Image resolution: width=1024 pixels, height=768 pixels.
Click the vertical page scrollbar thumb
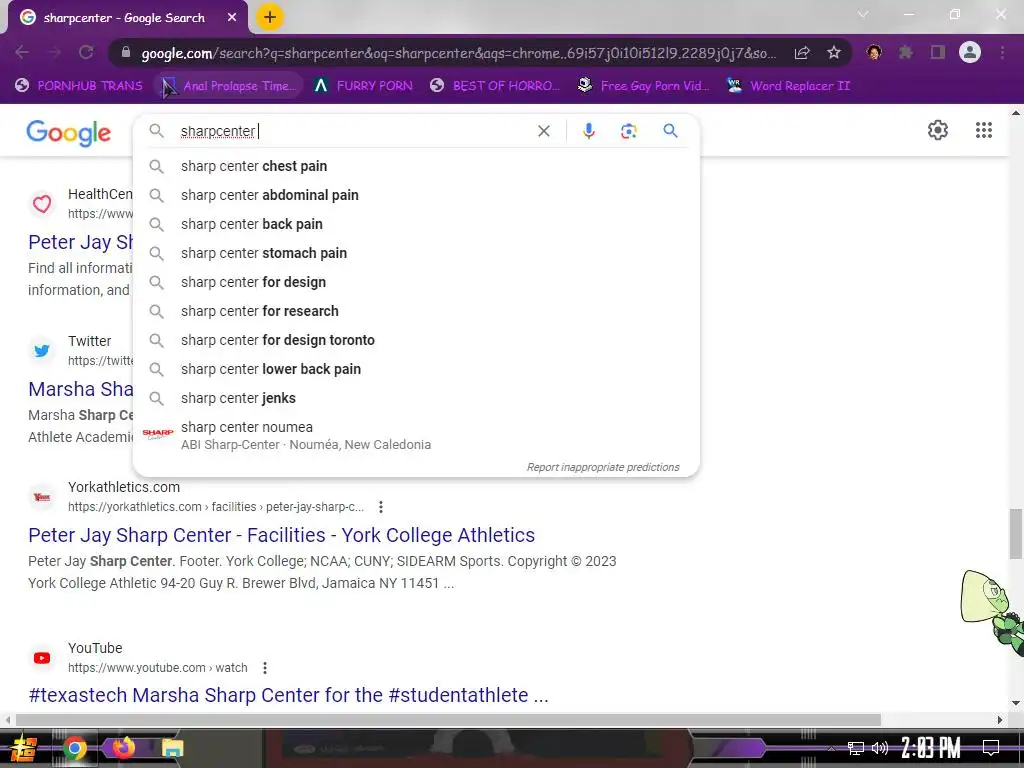coord(1016,534)
